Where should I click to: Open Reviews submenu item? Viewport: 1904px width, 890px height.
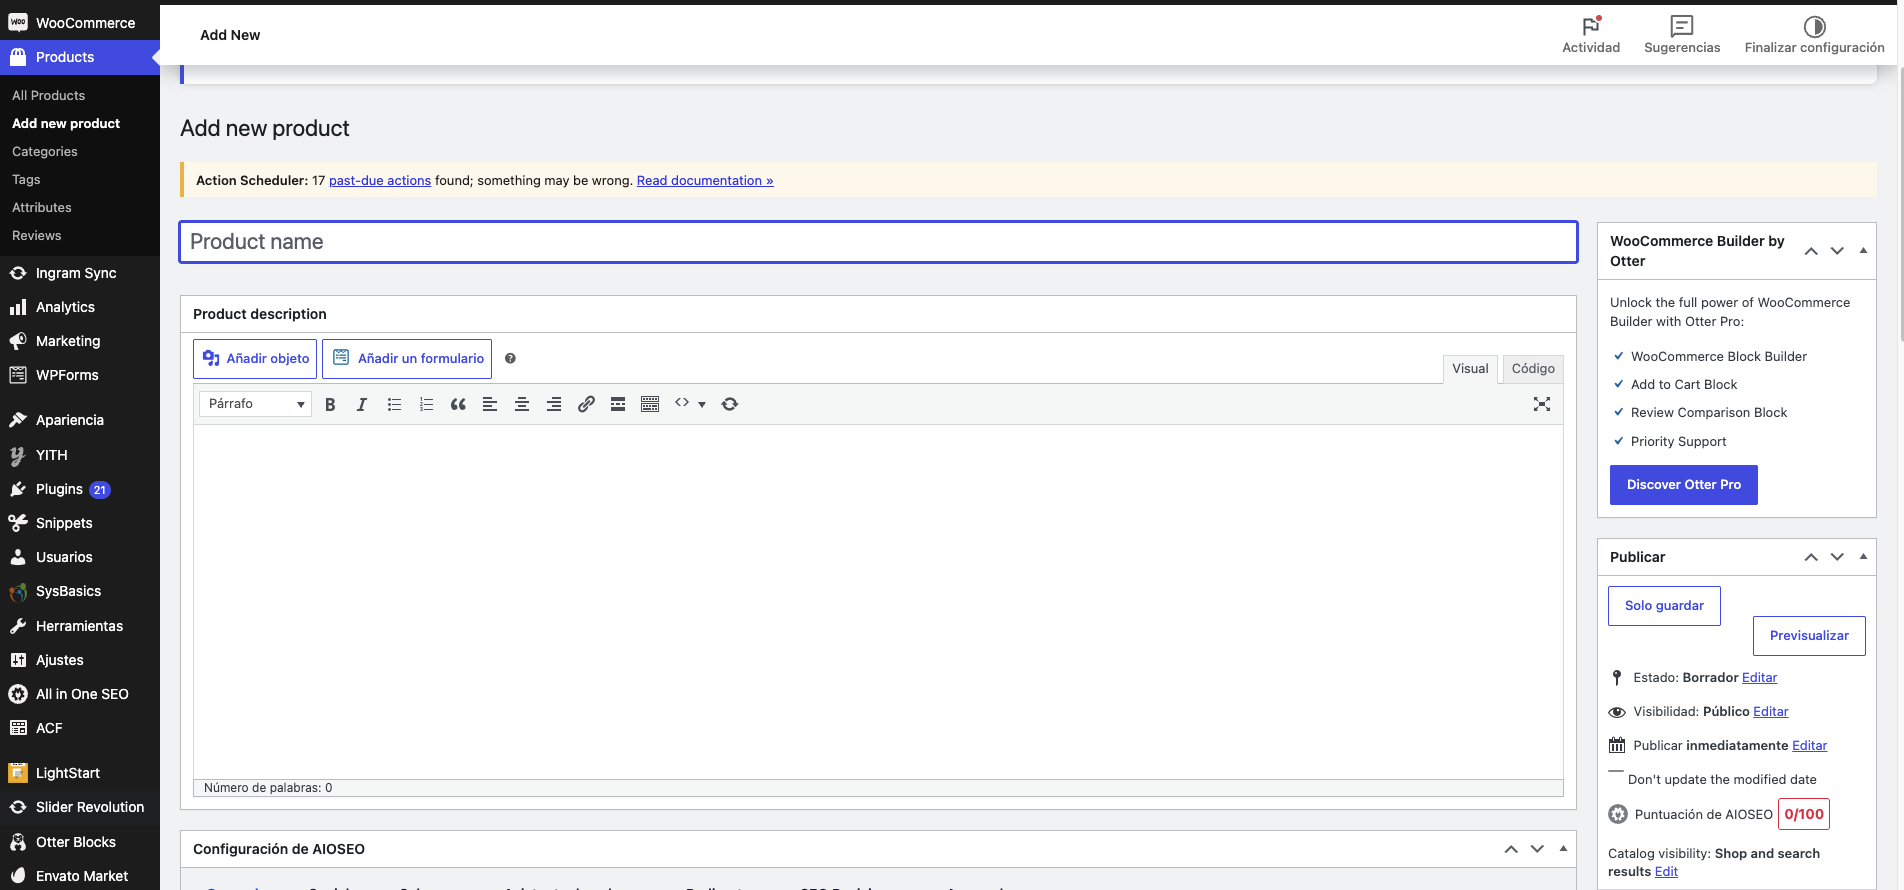tap(37, 235)
